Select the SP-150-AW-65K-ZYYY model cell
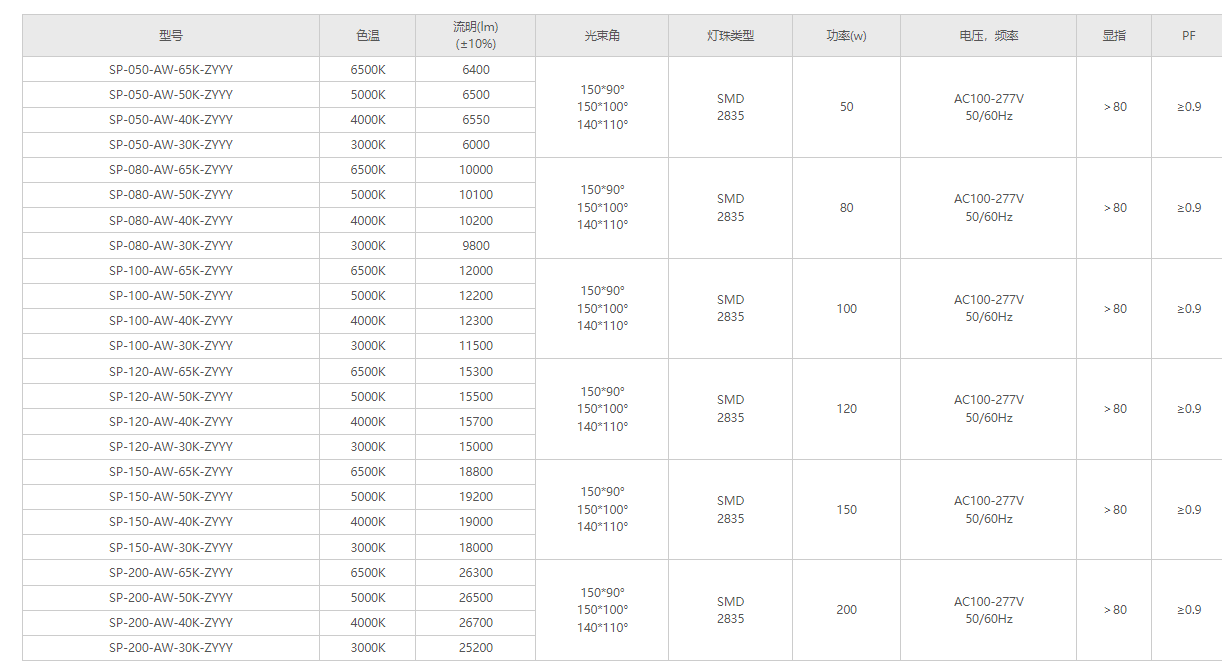 tap(171, 472)
